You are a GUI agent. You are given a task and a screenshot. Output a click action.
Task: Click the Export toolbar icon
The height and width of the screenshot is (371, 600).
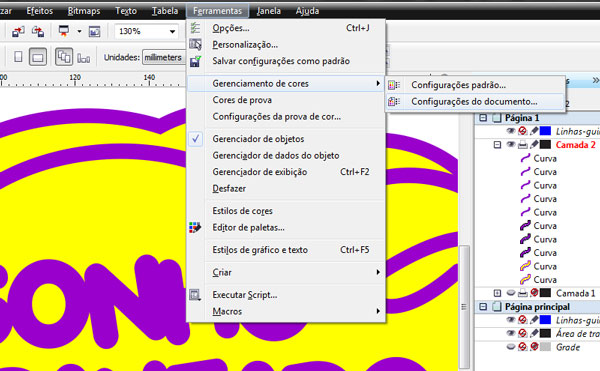38,31
